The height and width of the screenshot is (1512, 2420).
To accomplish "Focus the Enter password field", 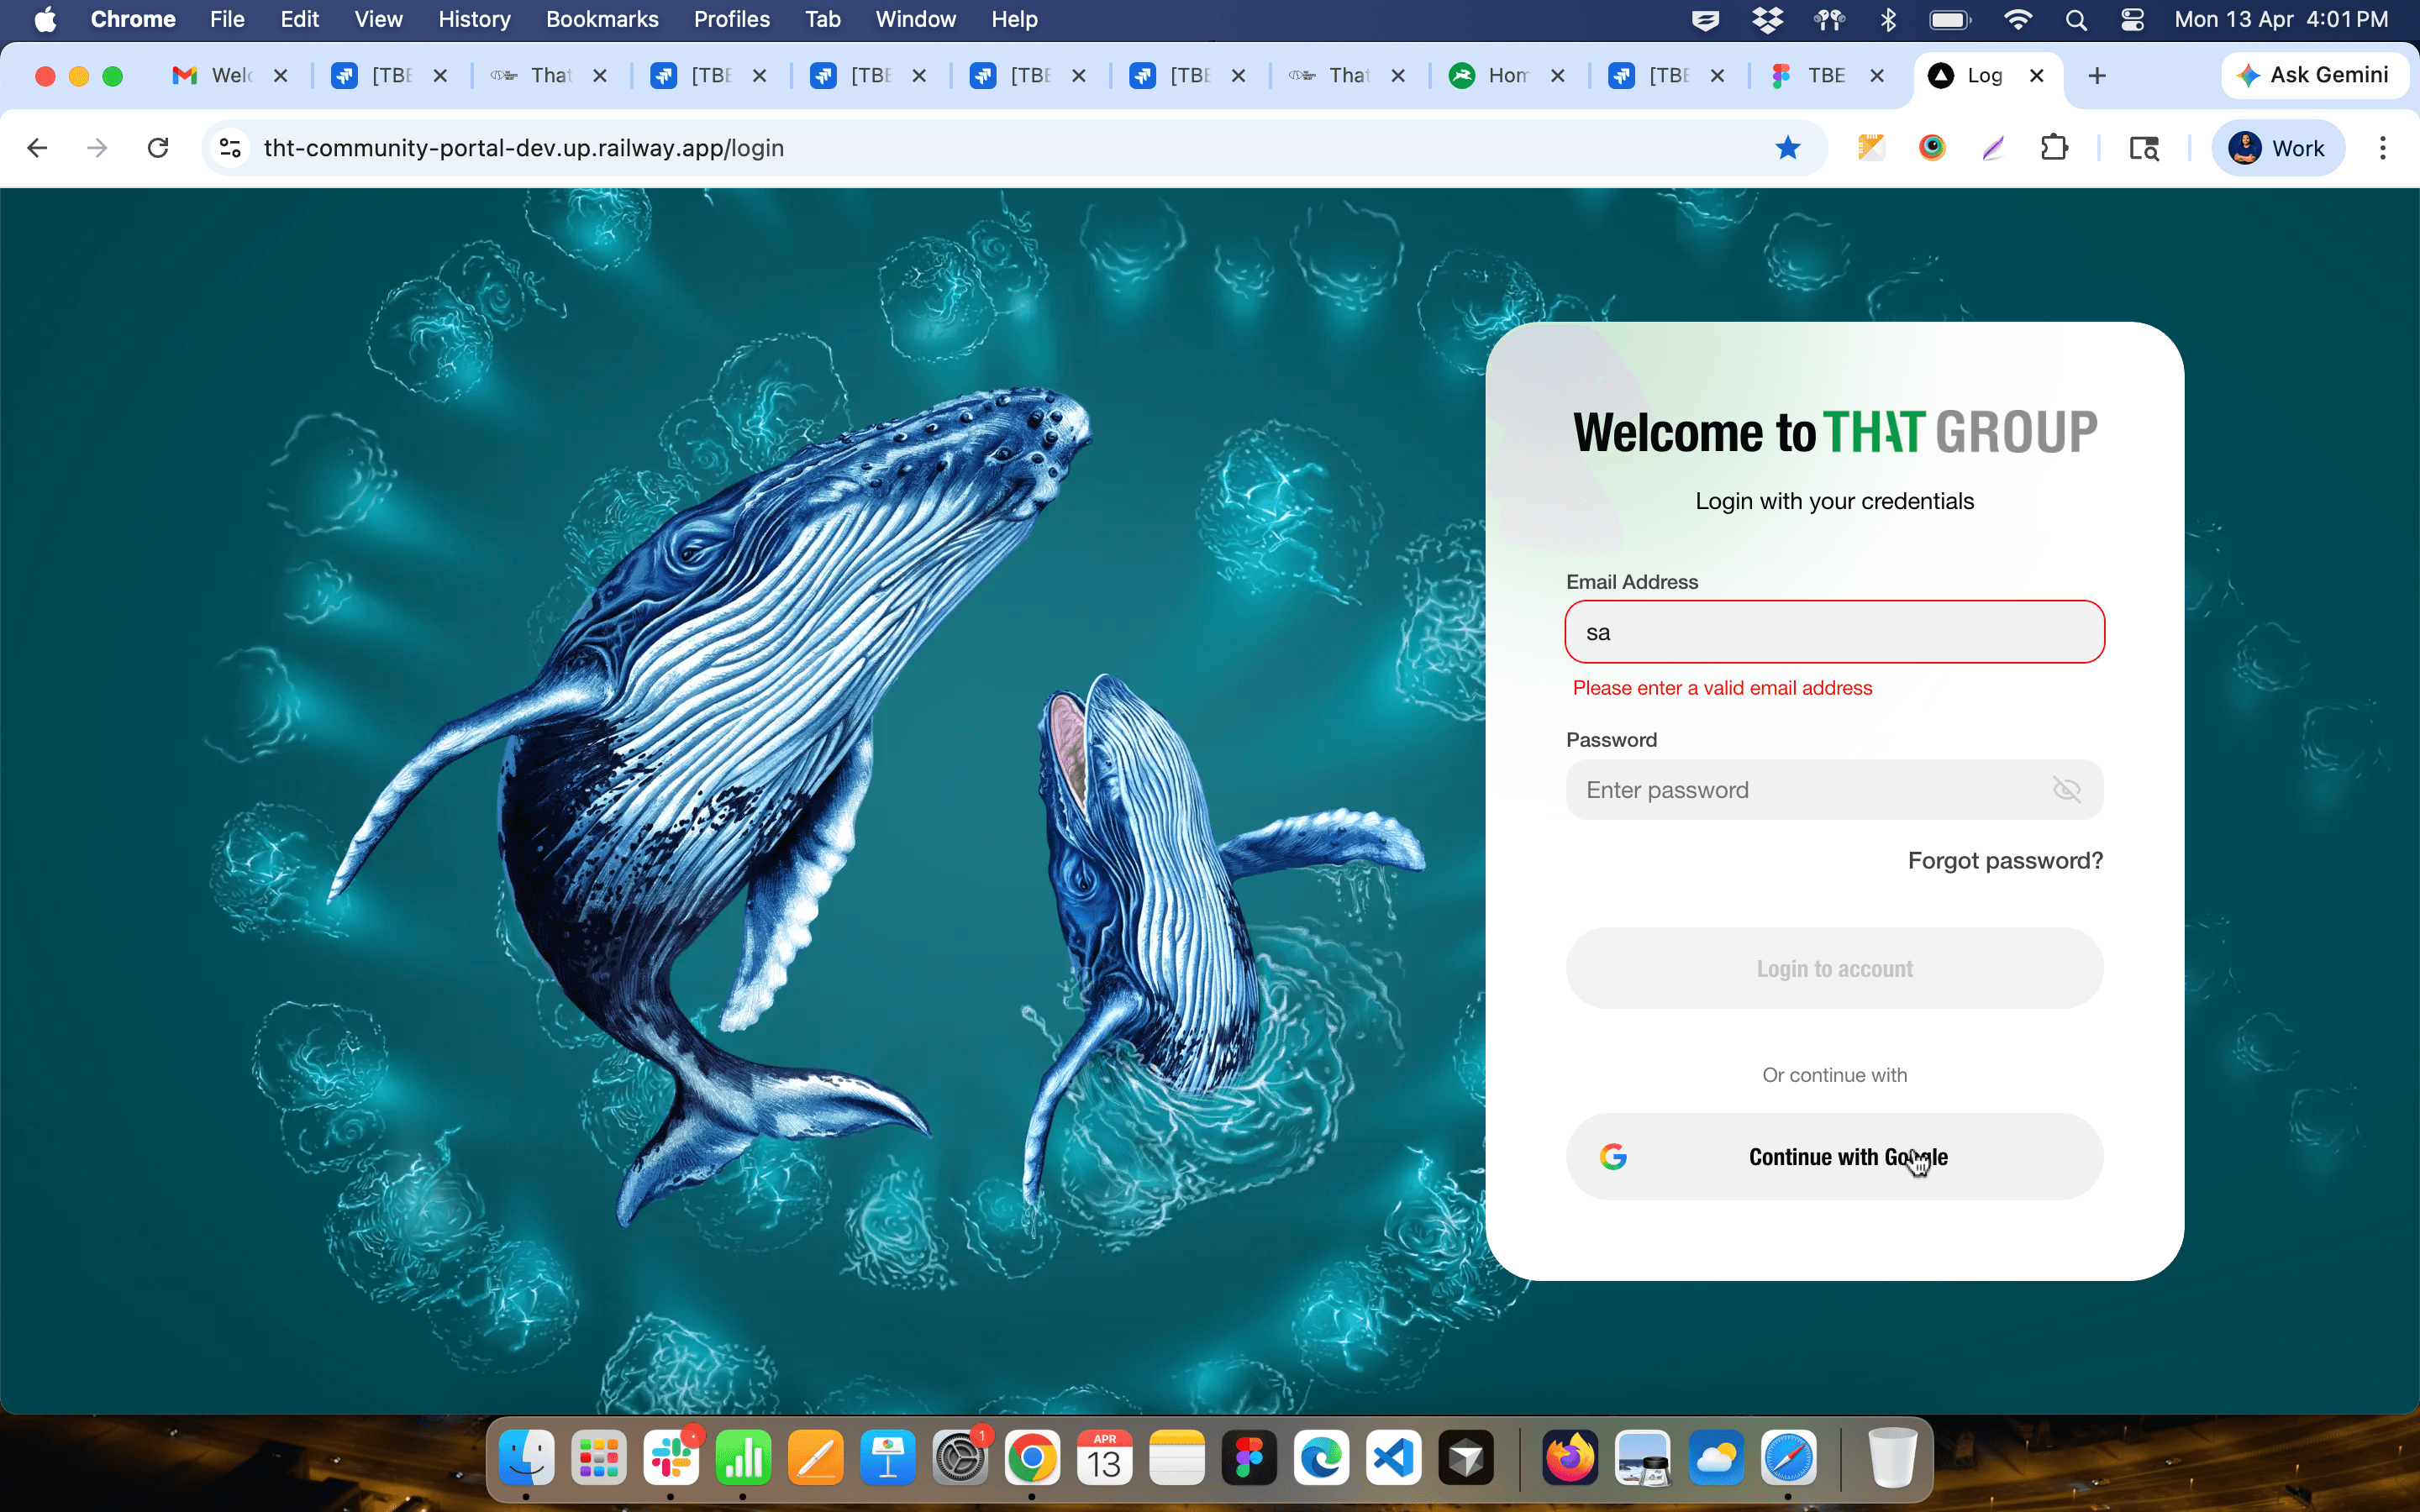I will click(x=1834, y=790).
